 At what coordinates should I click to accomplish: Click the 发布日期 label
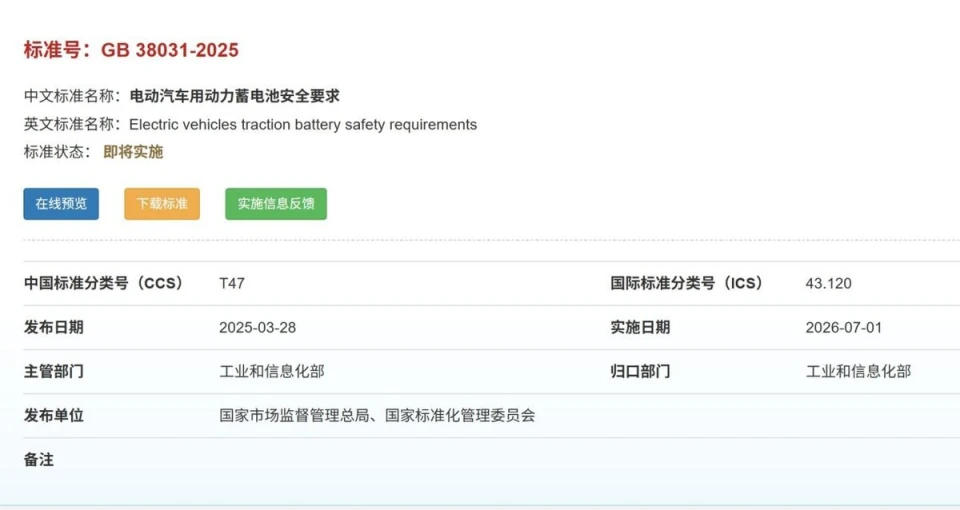(x=53, y=328)
